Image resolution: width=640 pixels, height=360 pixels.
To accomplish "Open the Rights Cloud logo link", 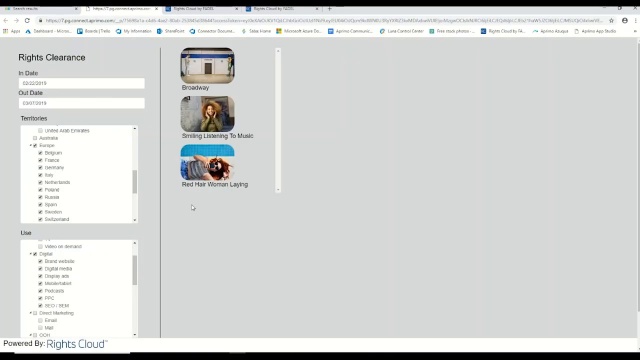I will (77, 344).
